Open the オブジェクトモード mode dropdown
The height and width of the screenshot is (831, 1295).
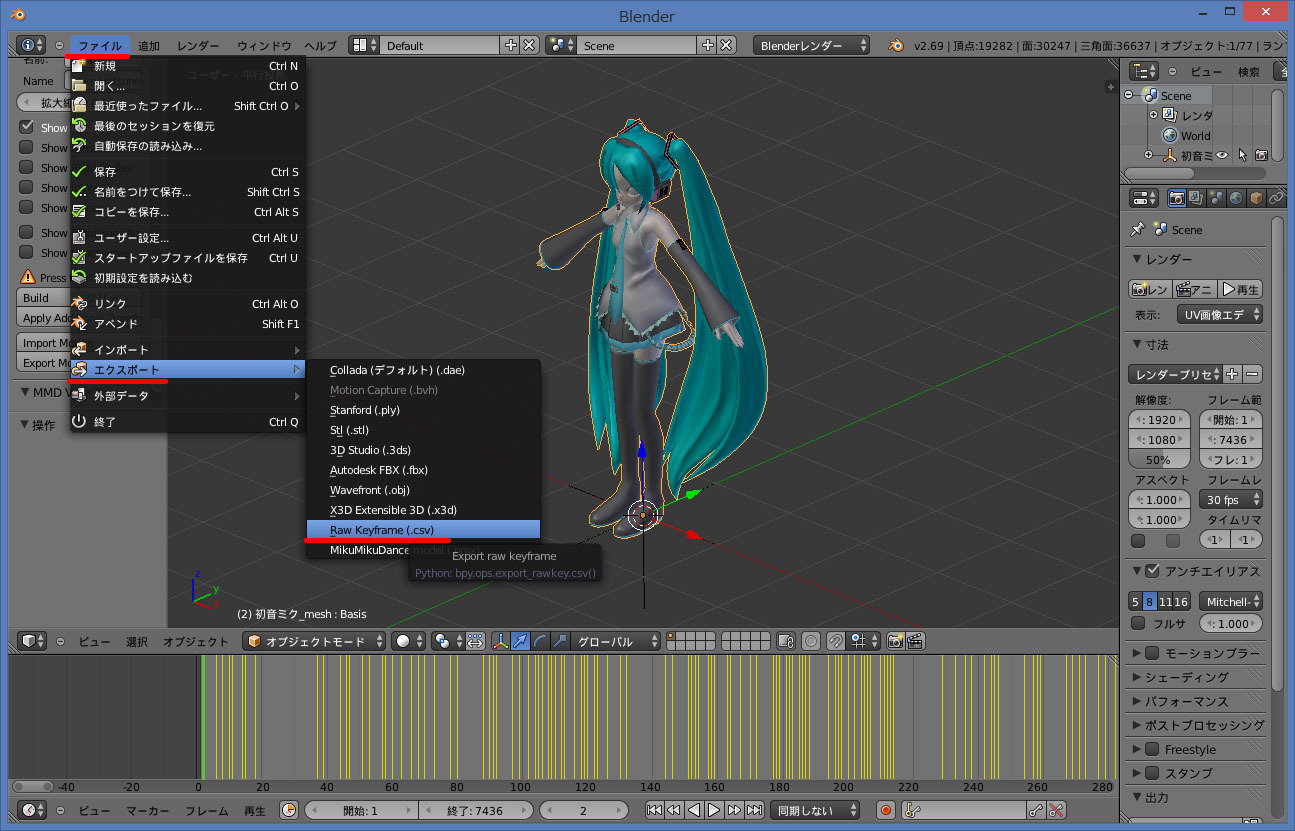point(315,641)
